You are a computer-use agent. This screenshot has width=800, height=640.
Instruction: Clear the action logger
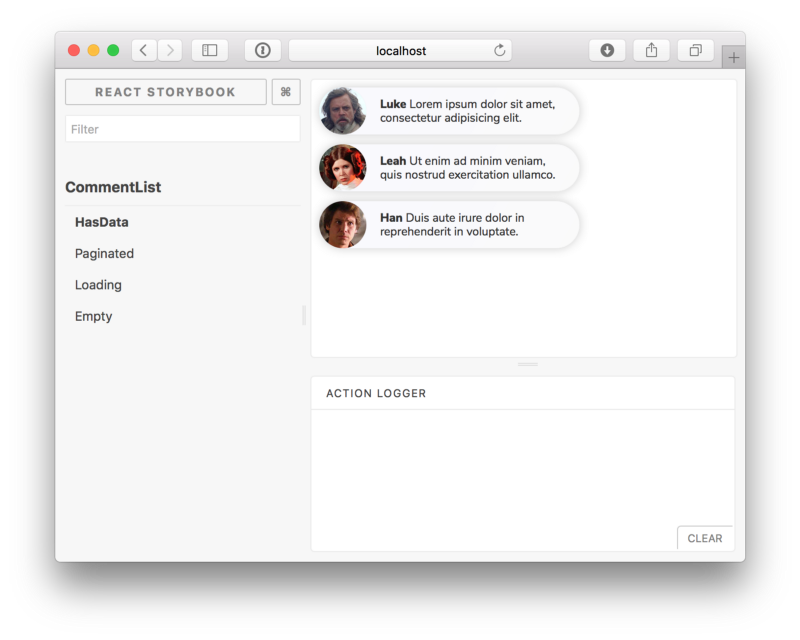[705, 538]
